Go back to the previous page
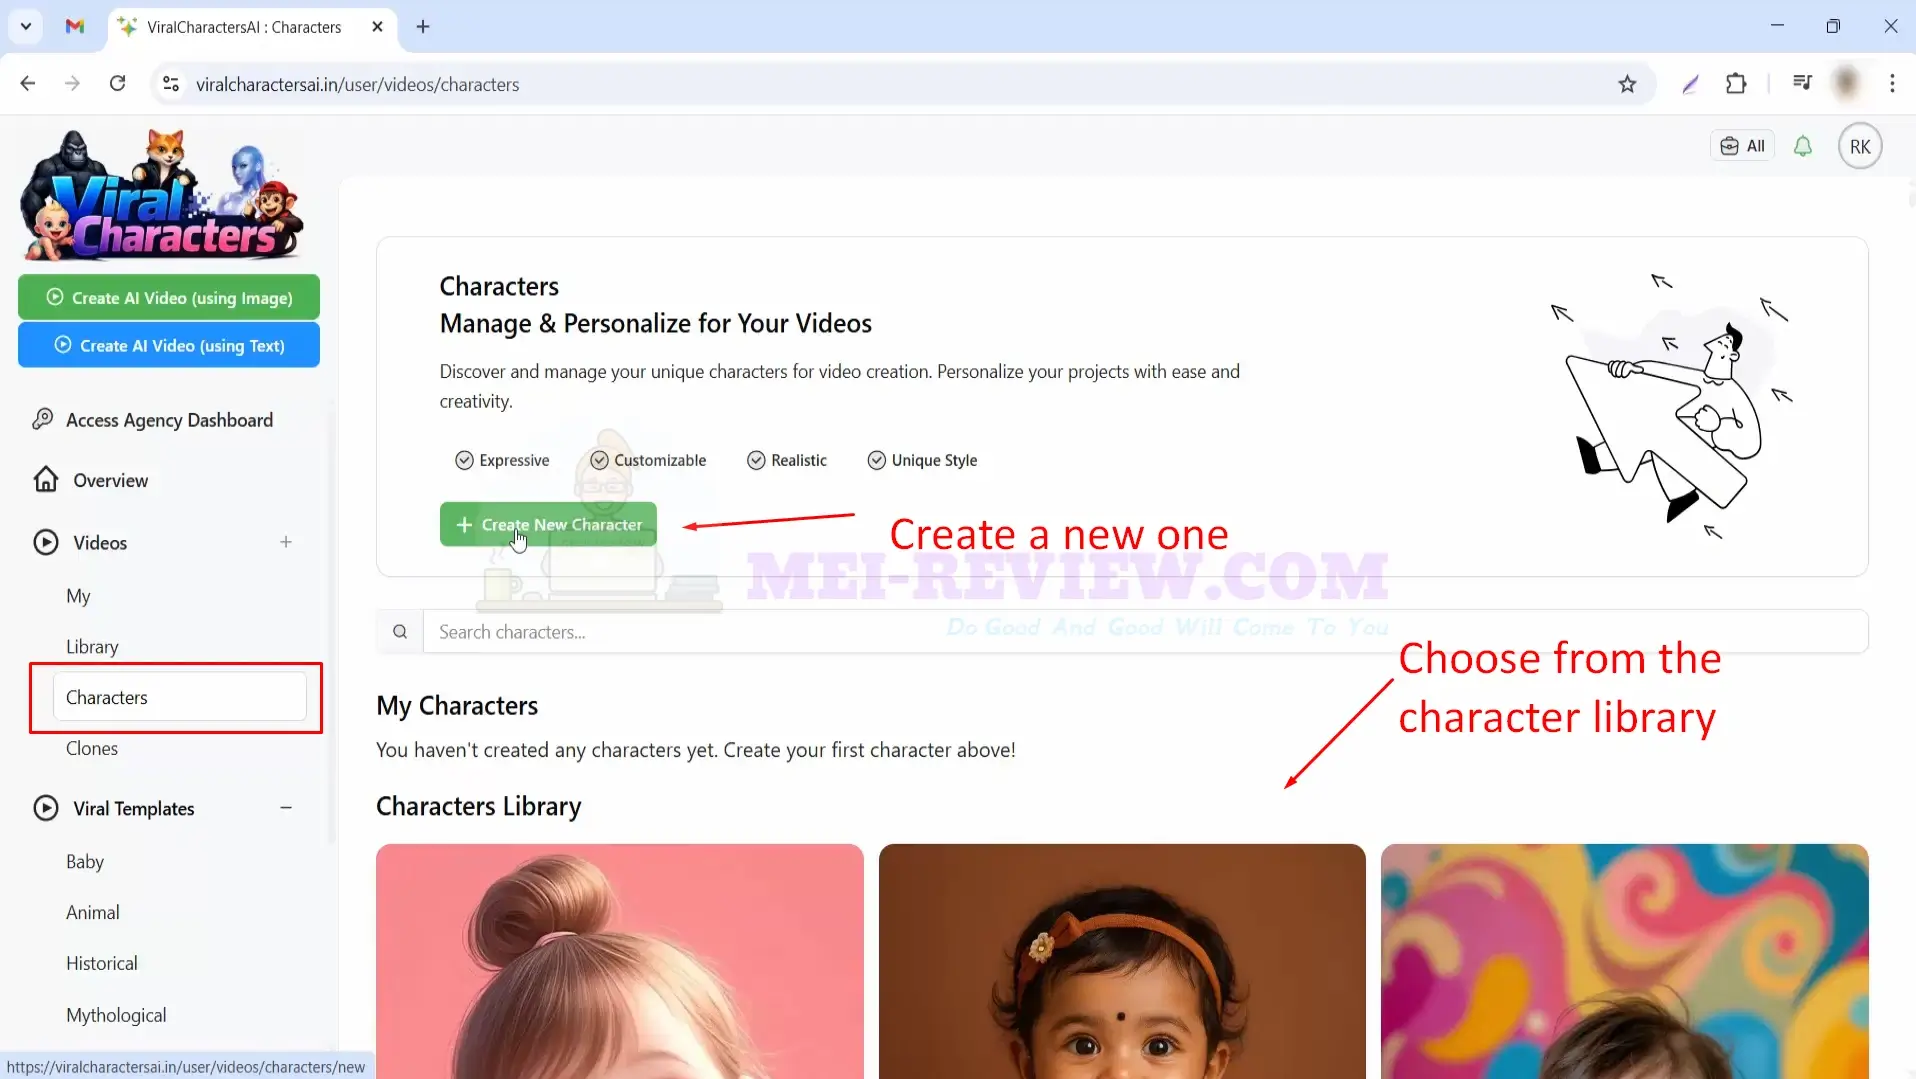 pos(28,84)
